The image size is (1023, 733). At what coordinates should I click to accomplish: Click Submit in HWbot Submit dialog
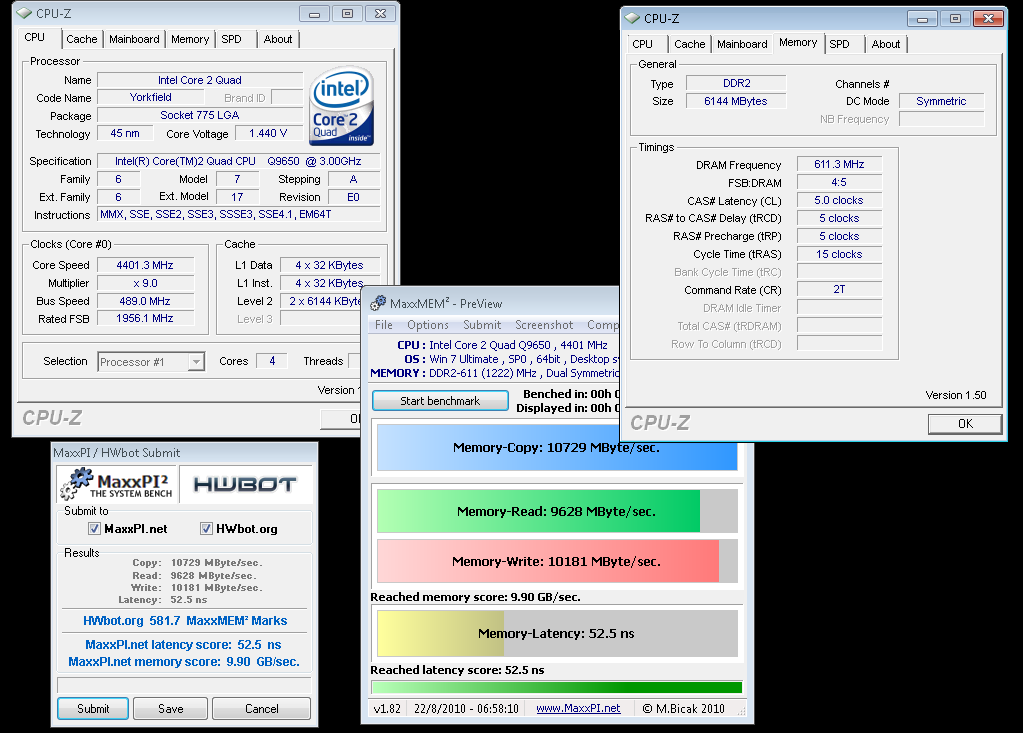[x=93, y=709]
